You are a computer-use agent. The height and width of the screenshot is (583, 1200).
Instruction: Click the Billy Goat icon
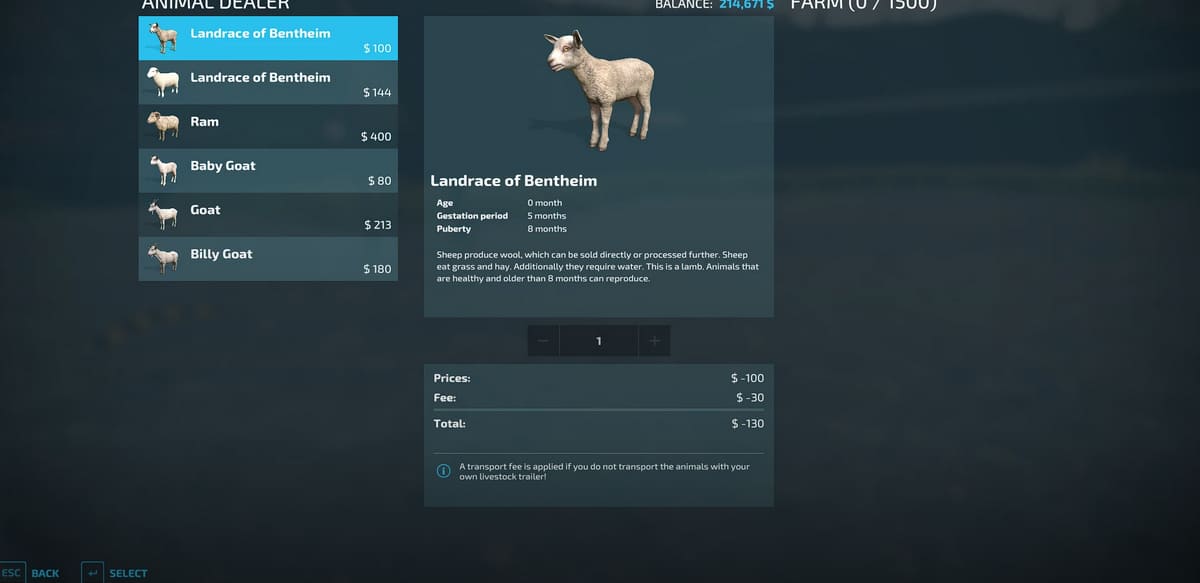coord(163,258)
